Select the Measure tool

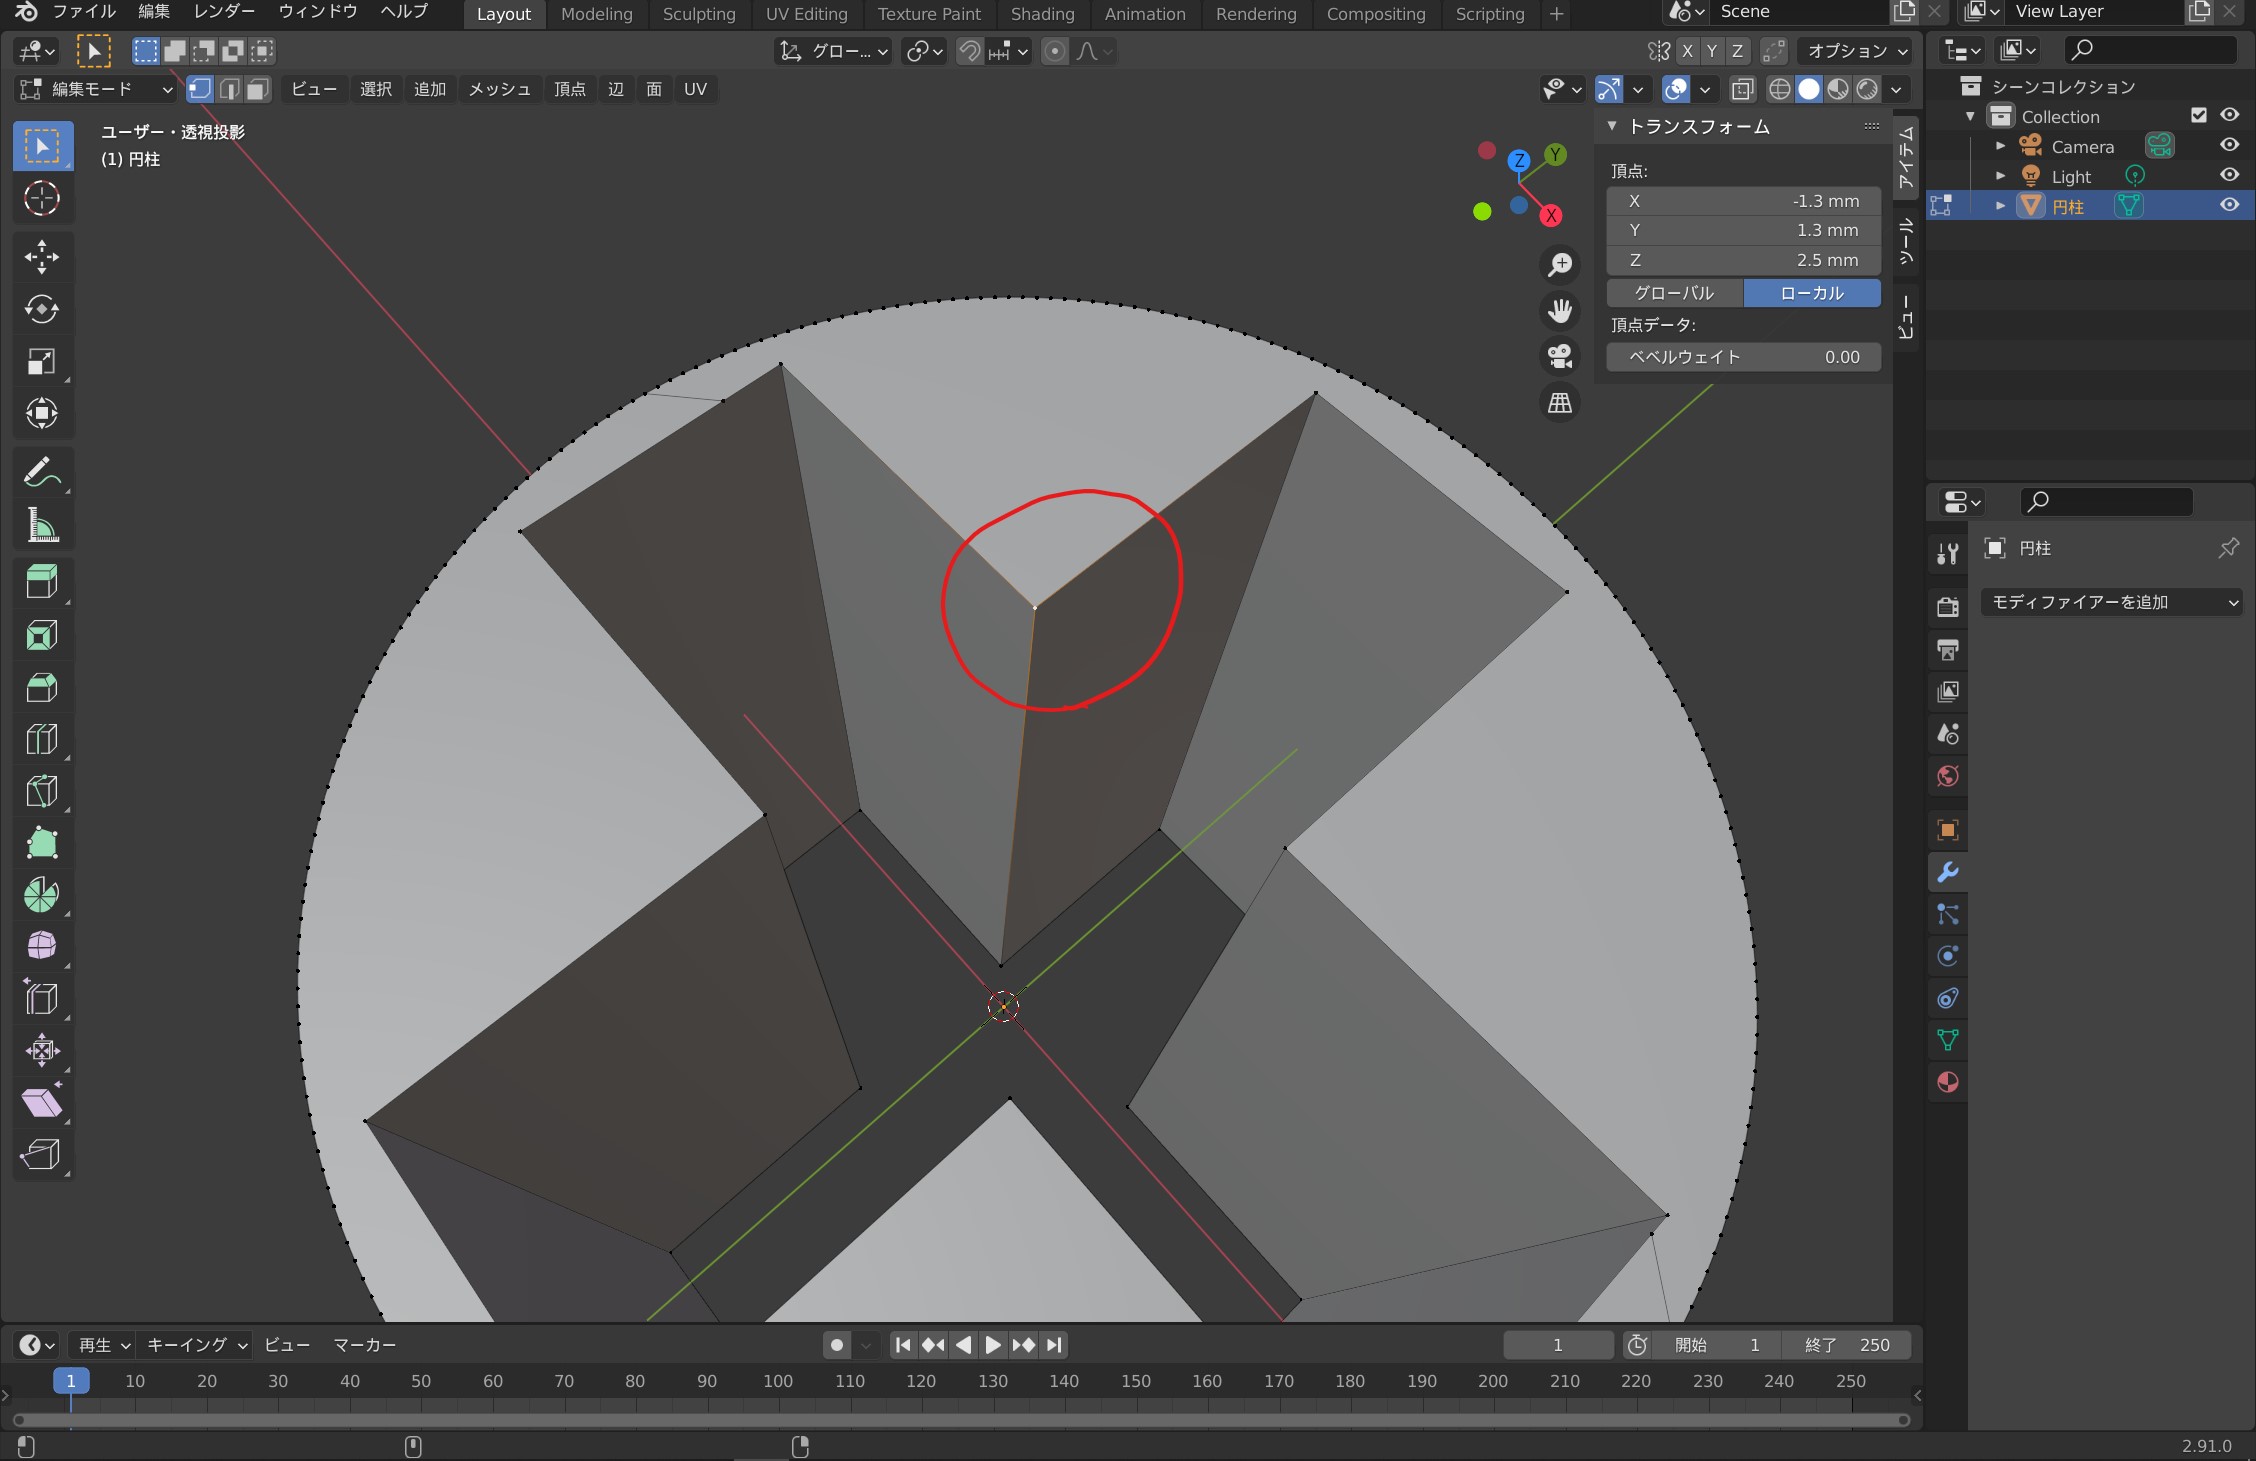pos(42,524)
